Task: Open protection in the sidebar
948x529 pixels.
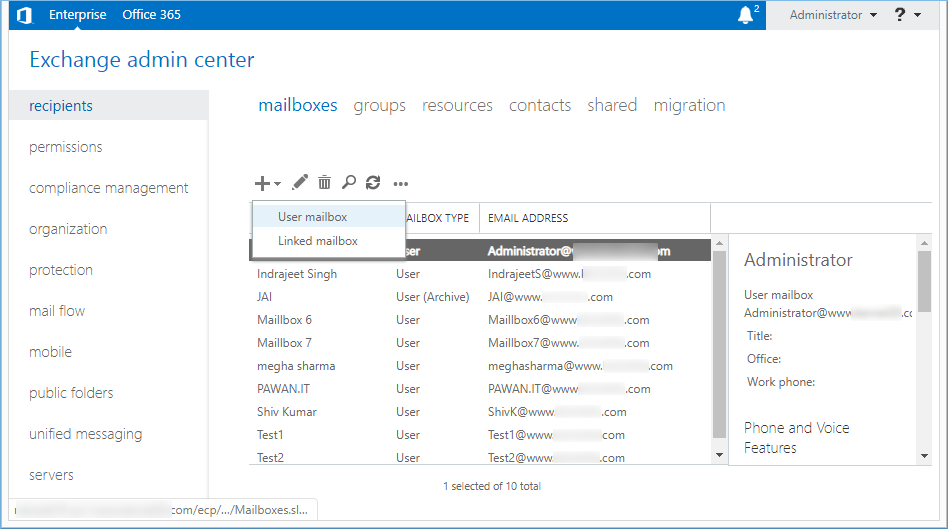Action: click(60, 270)
